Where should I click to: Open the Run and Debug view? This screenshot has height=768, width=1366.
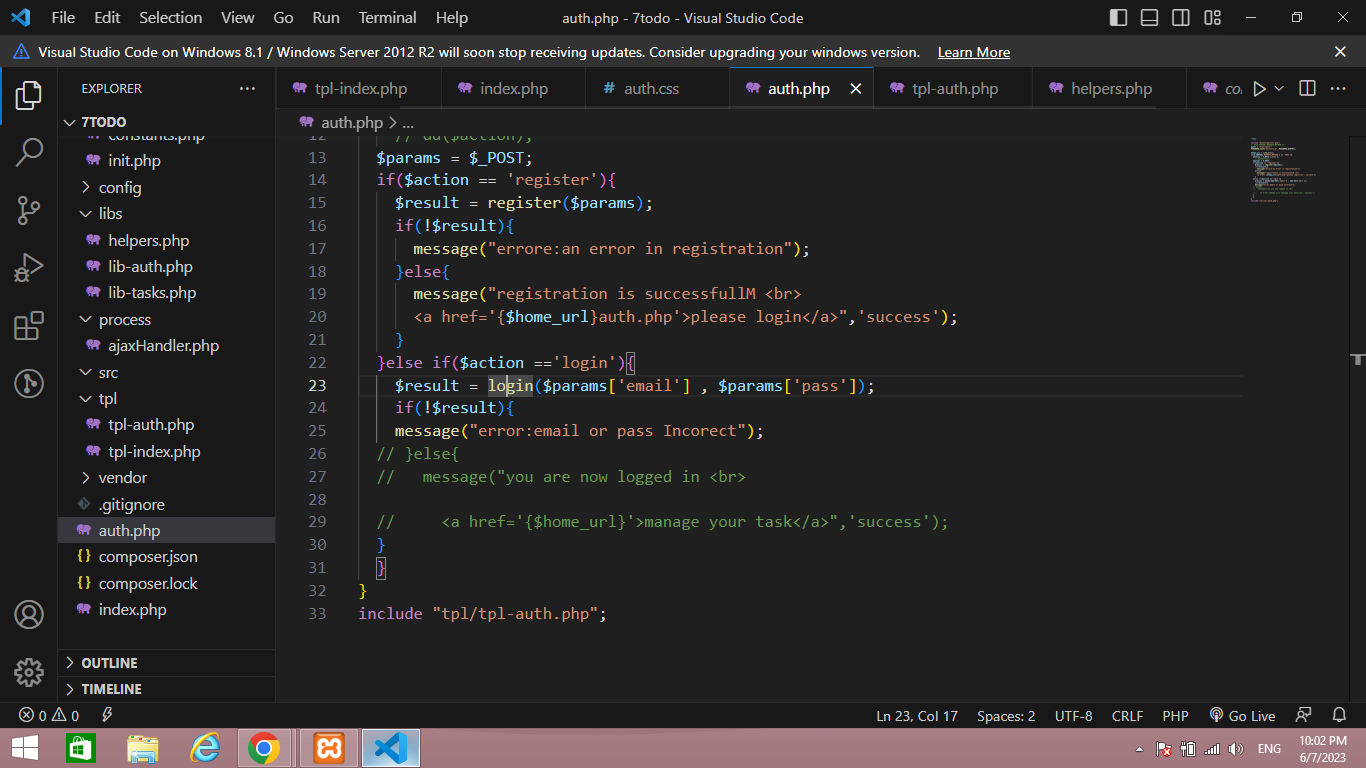click(x=28, y=268)
